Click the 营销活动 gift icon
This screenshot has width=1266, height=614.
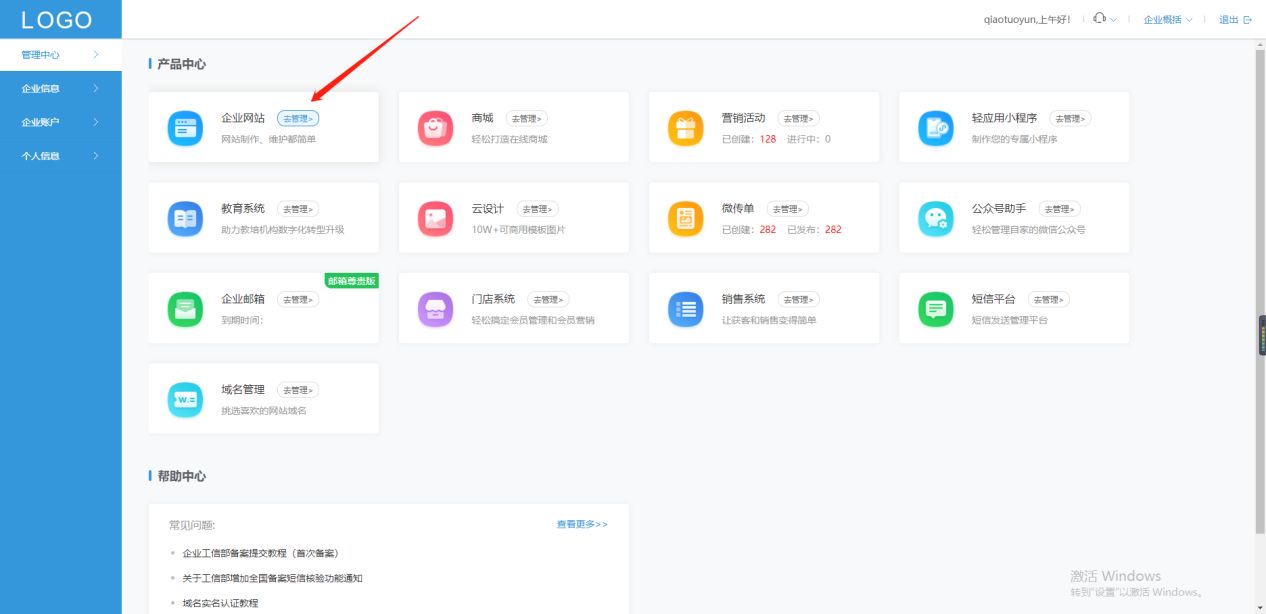click(685, 127)
